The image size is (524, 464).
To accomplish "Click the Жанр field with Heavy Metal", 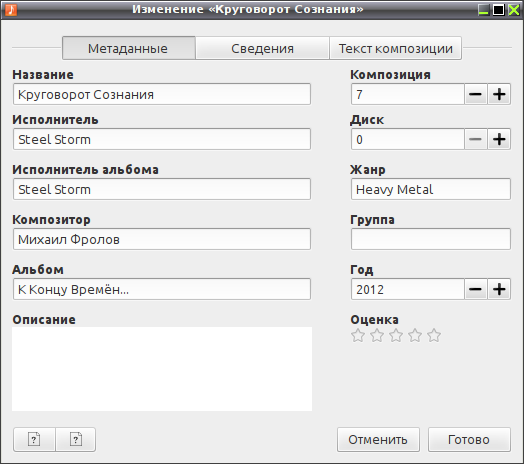I will 431,189.
